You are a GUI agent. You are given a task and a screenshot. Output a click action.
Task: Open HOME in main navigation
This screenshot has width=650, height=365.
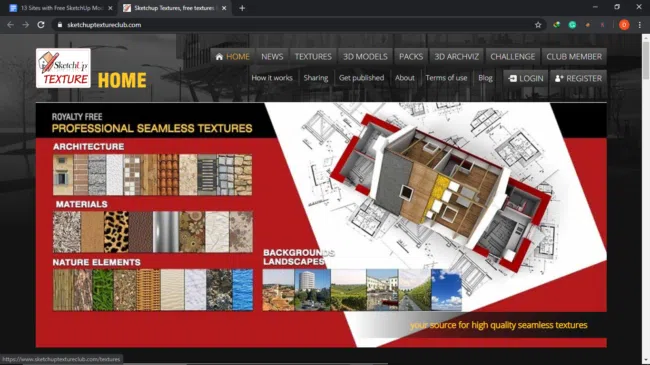click(x=233, y=56)
